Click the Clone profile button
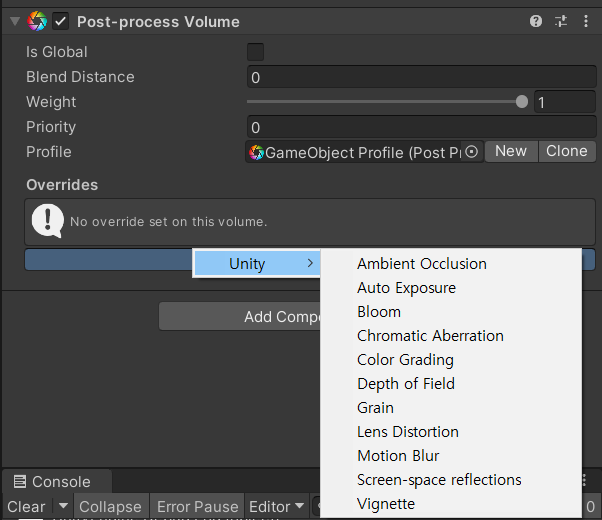This screenshot has height=520, width=602. coord(567,151)
